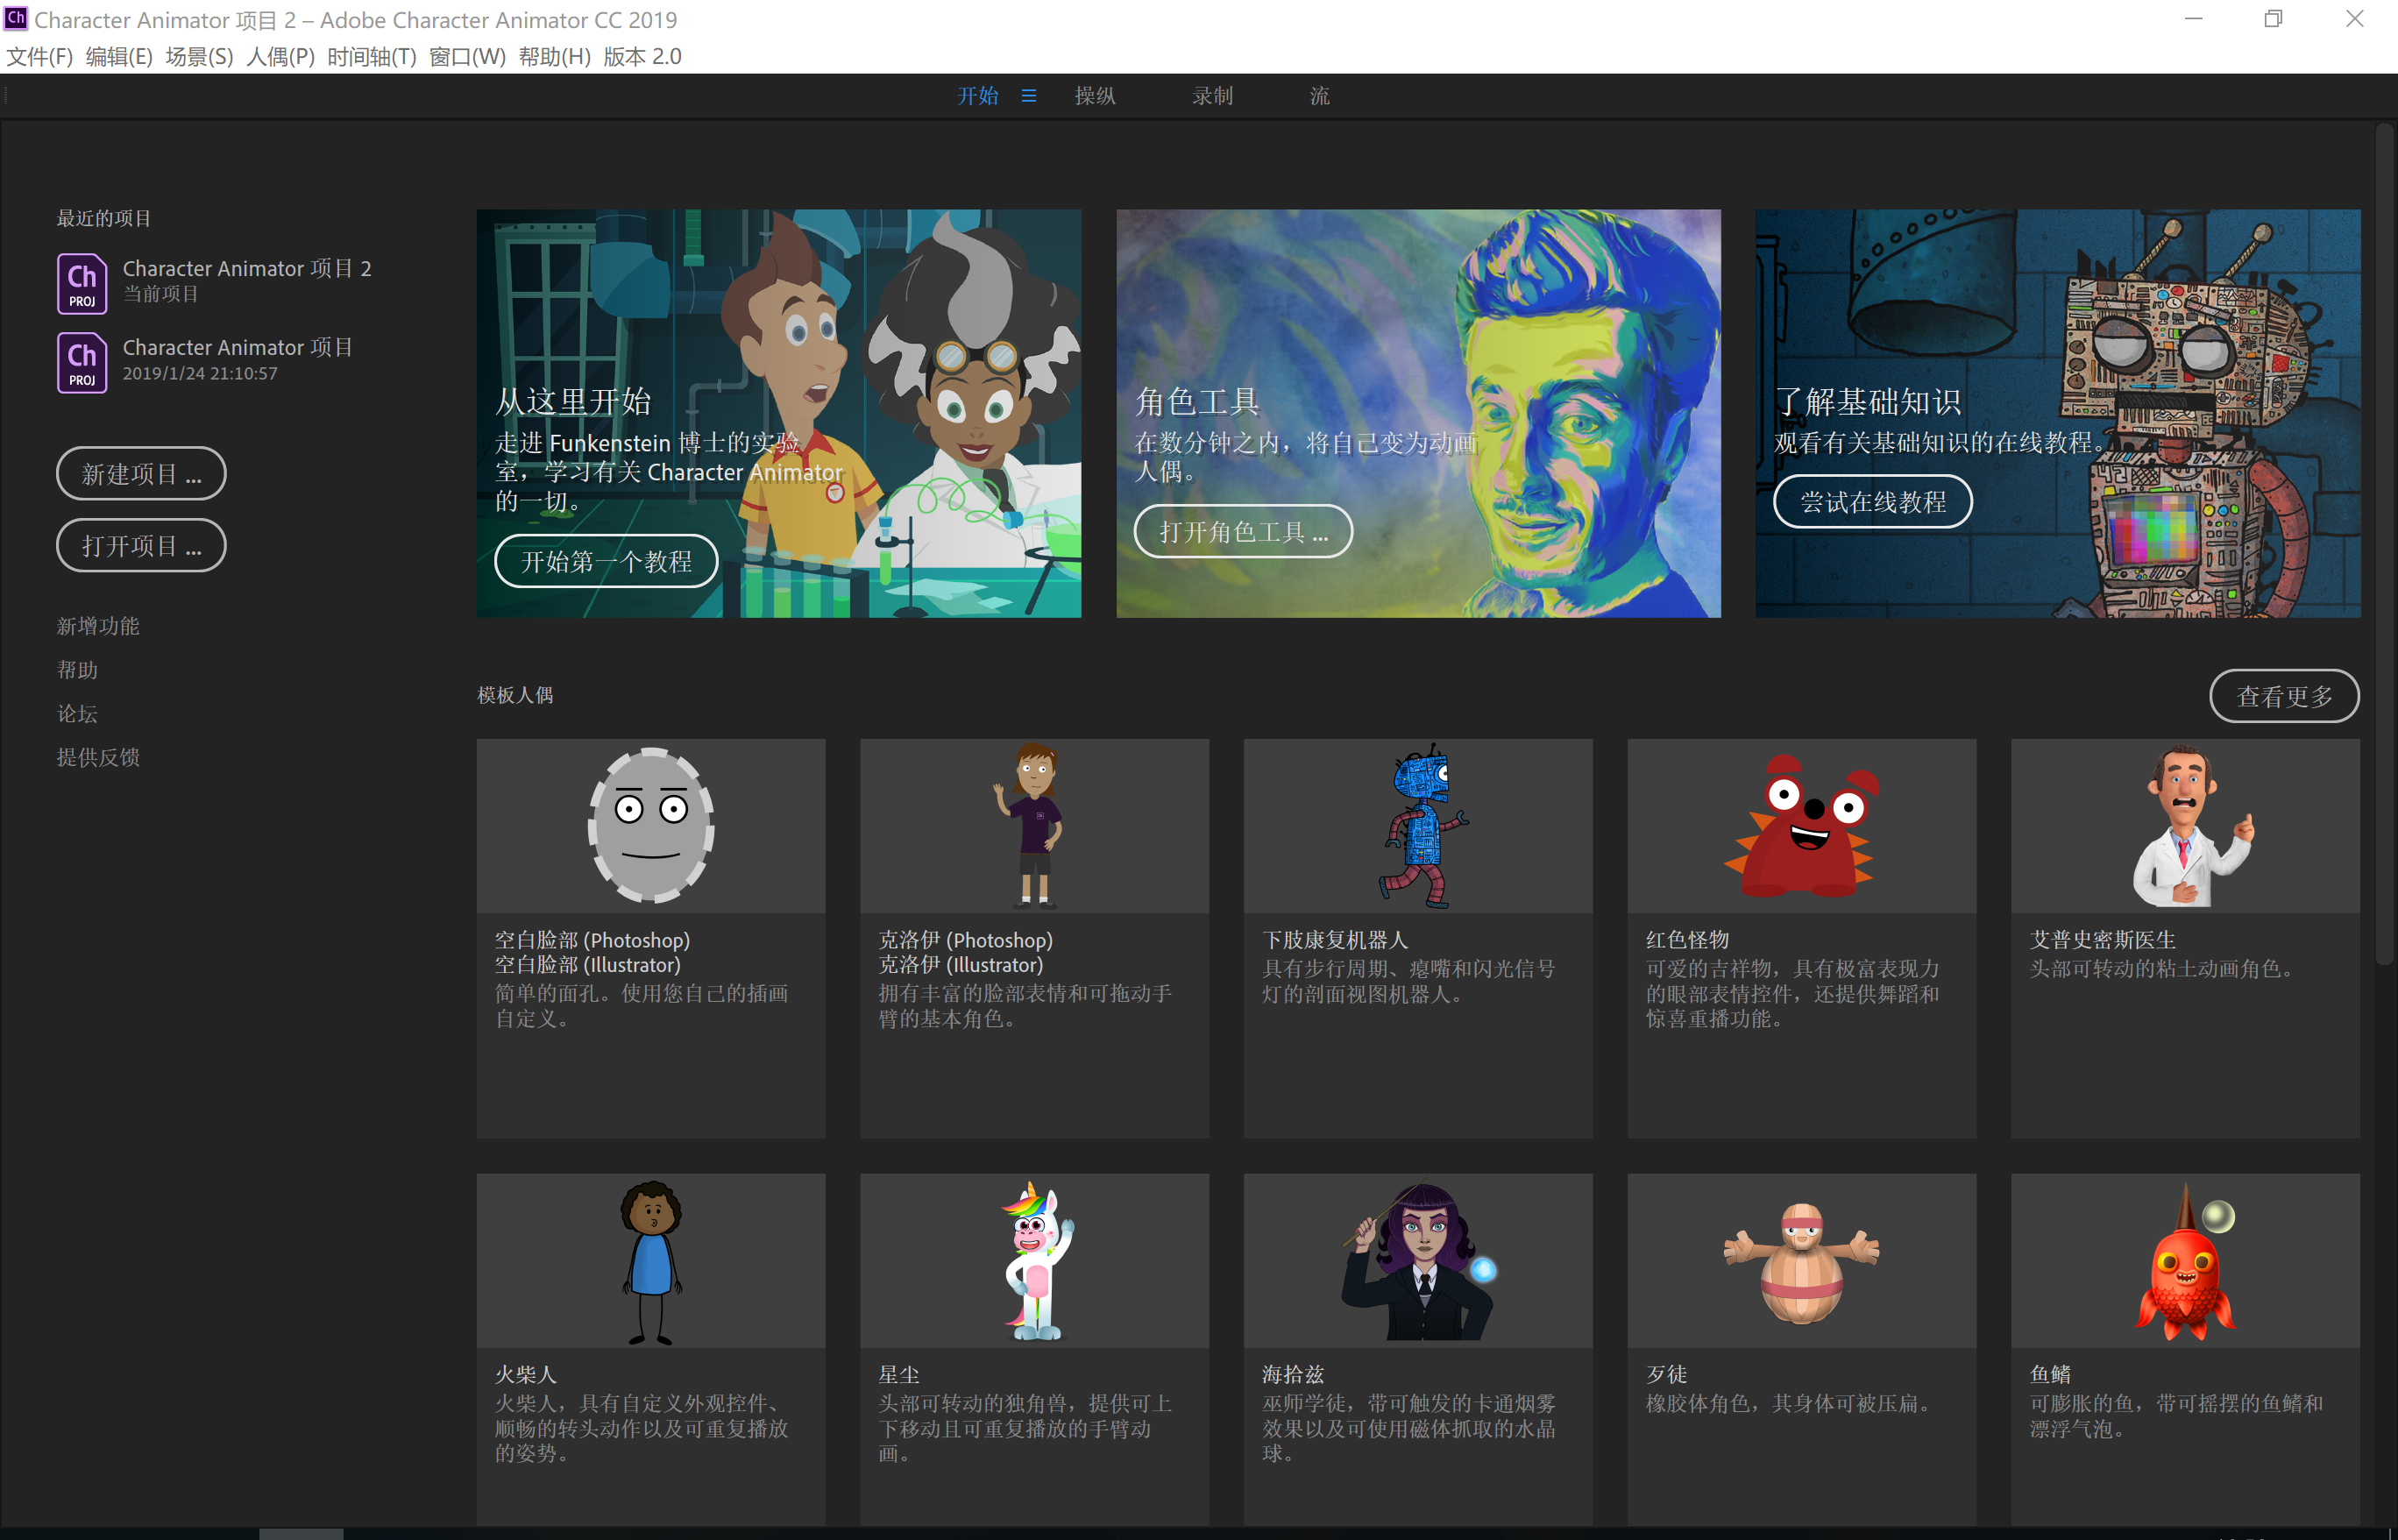The height and width of the screenshot is (1540, 2398).
Task: Click the 下肢康复机器人 title text
Action: 1334,940
